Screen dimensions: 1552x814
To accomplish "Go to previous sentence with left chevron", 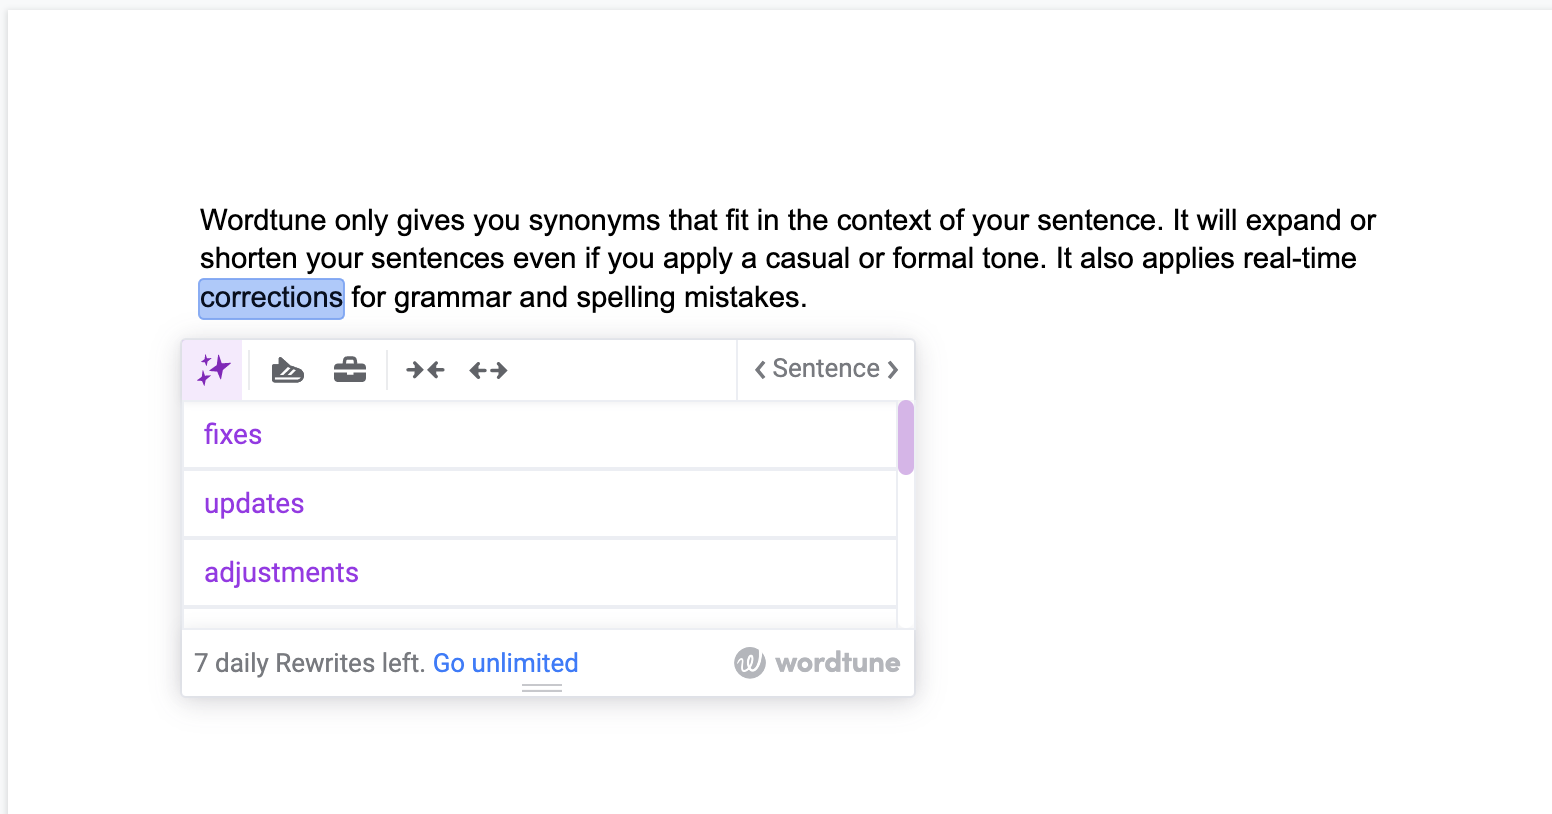I will 760,370.
